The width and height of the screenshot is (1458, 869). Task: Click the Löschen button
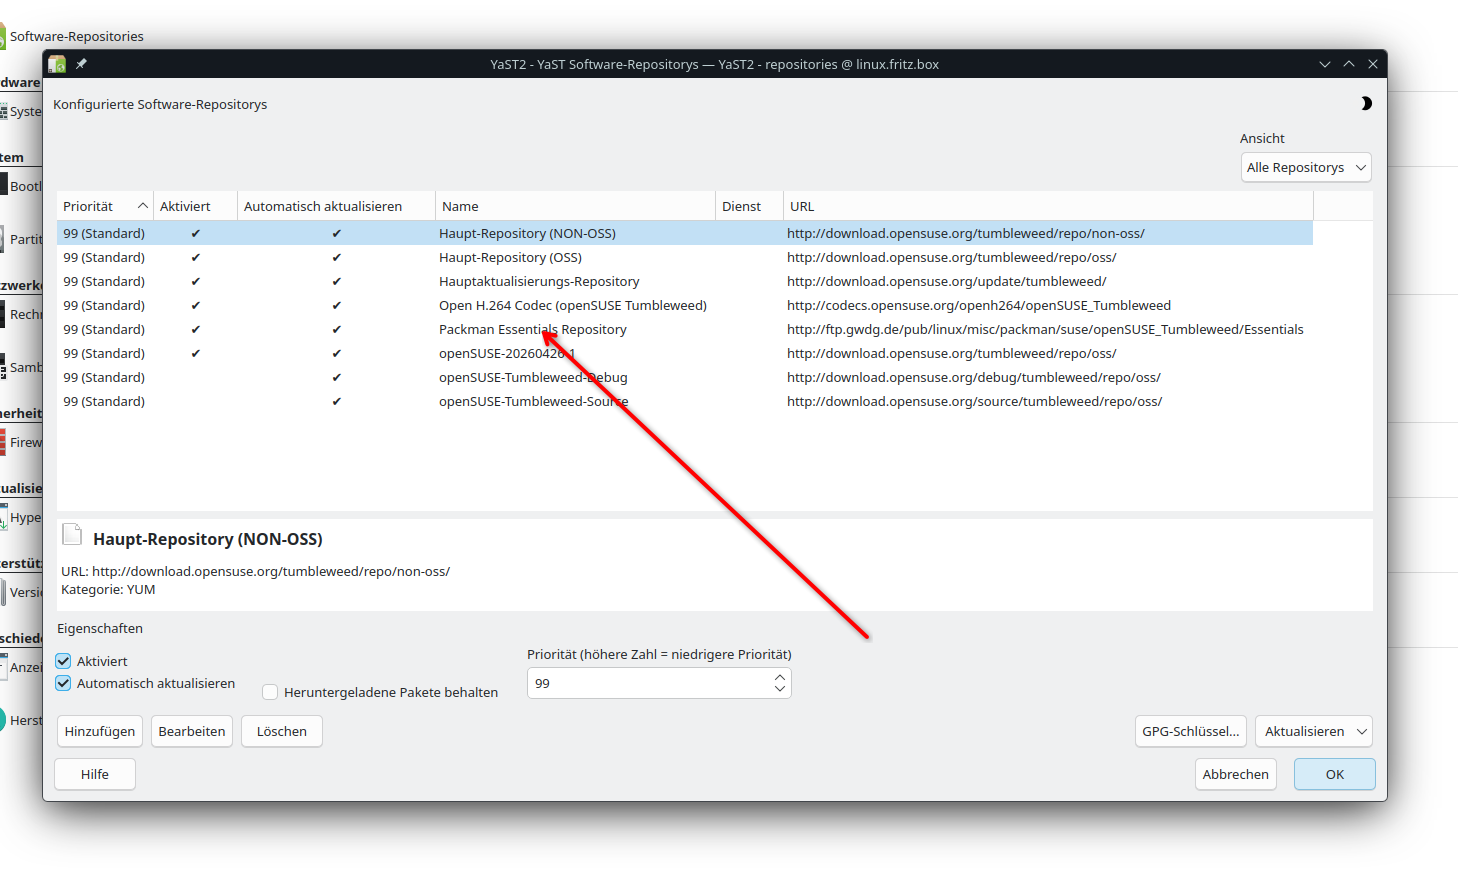coord(282,731)
